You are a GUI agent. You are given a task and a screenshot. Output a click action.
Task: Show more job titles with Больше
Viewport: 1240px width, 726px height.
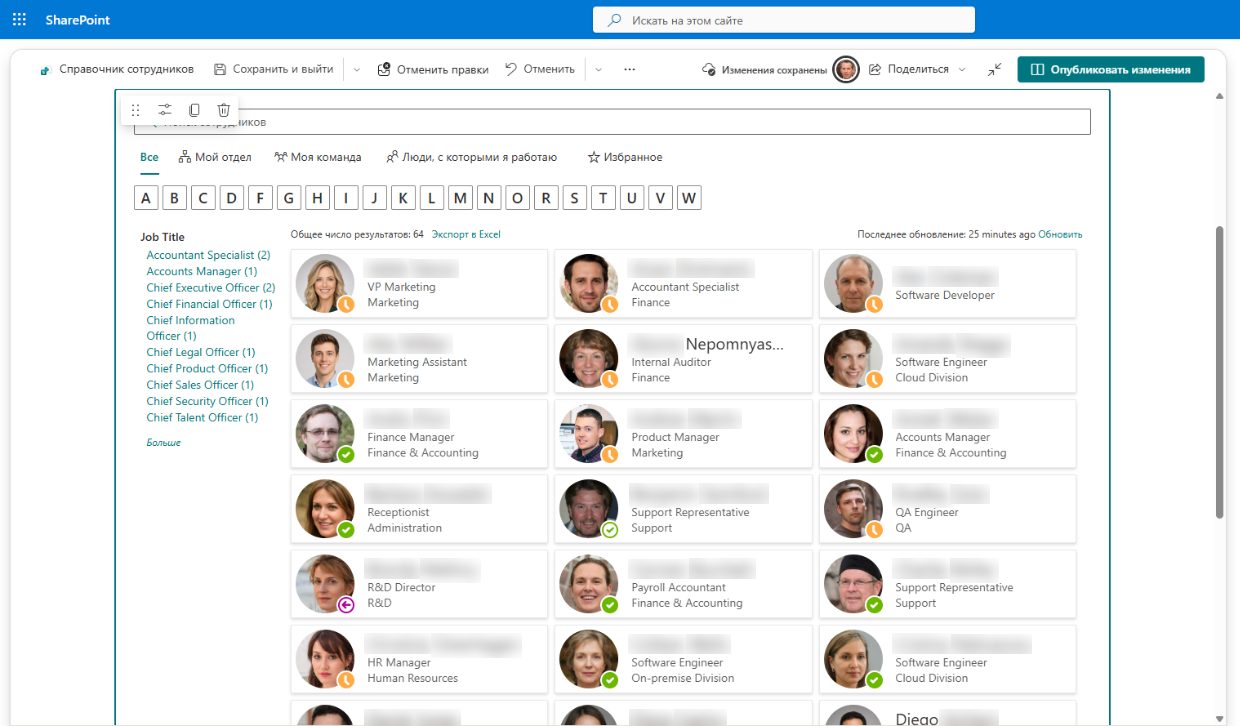(x=164, y=442)
